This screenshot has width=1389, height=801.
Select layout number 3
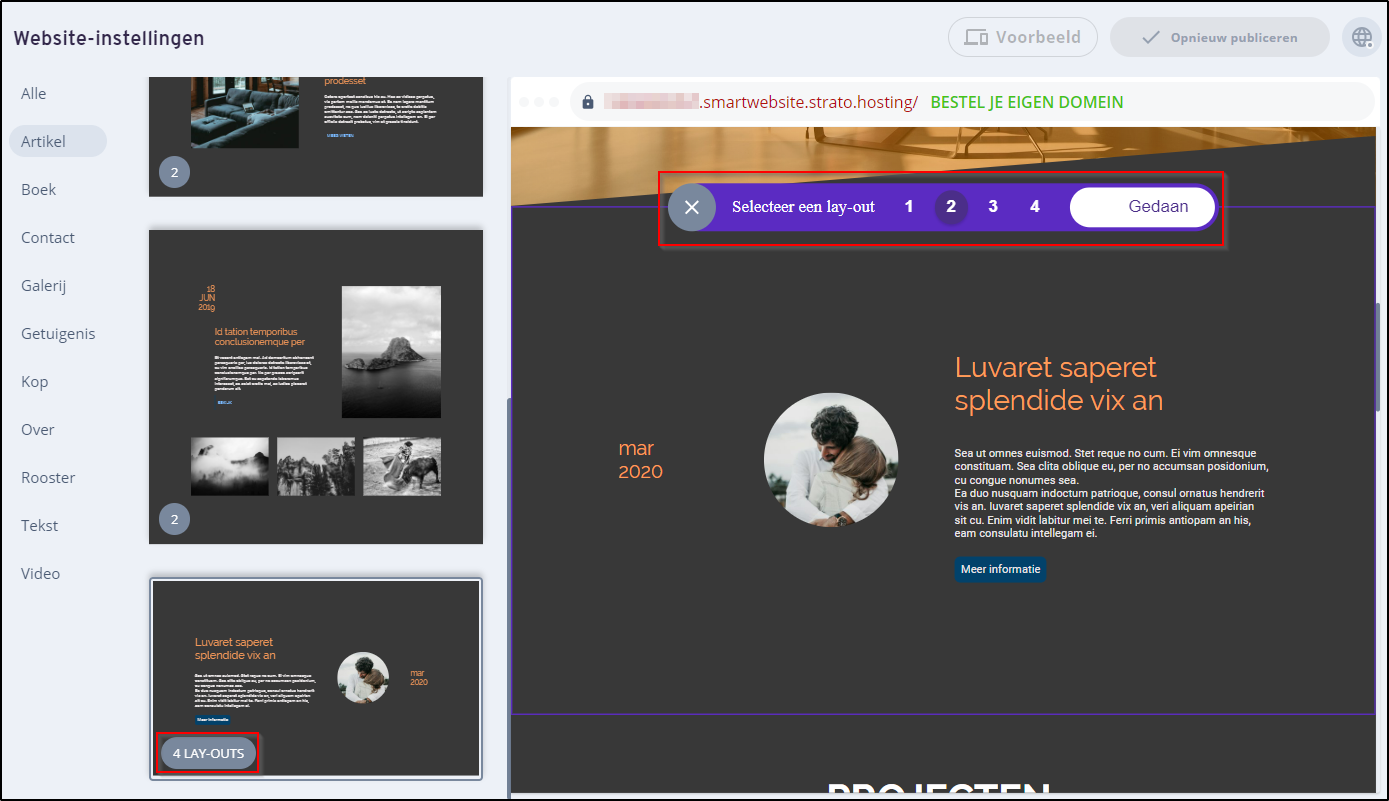coord(993,207)
